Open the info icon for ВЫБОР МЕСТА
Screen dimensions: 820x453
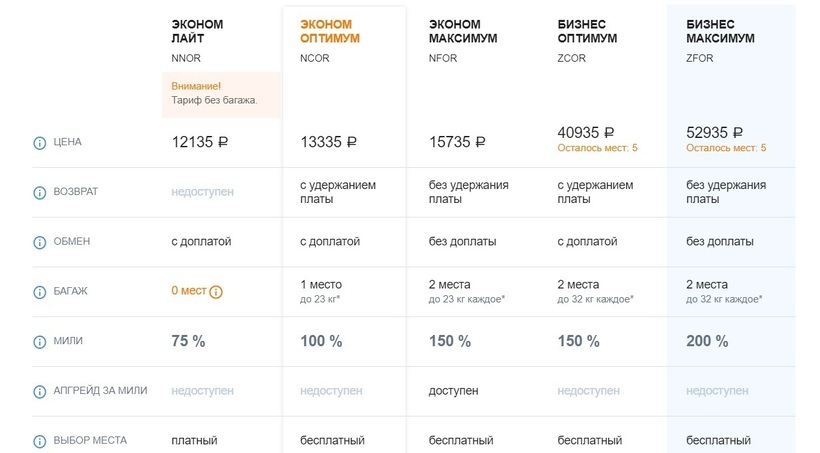coord(40,441)
